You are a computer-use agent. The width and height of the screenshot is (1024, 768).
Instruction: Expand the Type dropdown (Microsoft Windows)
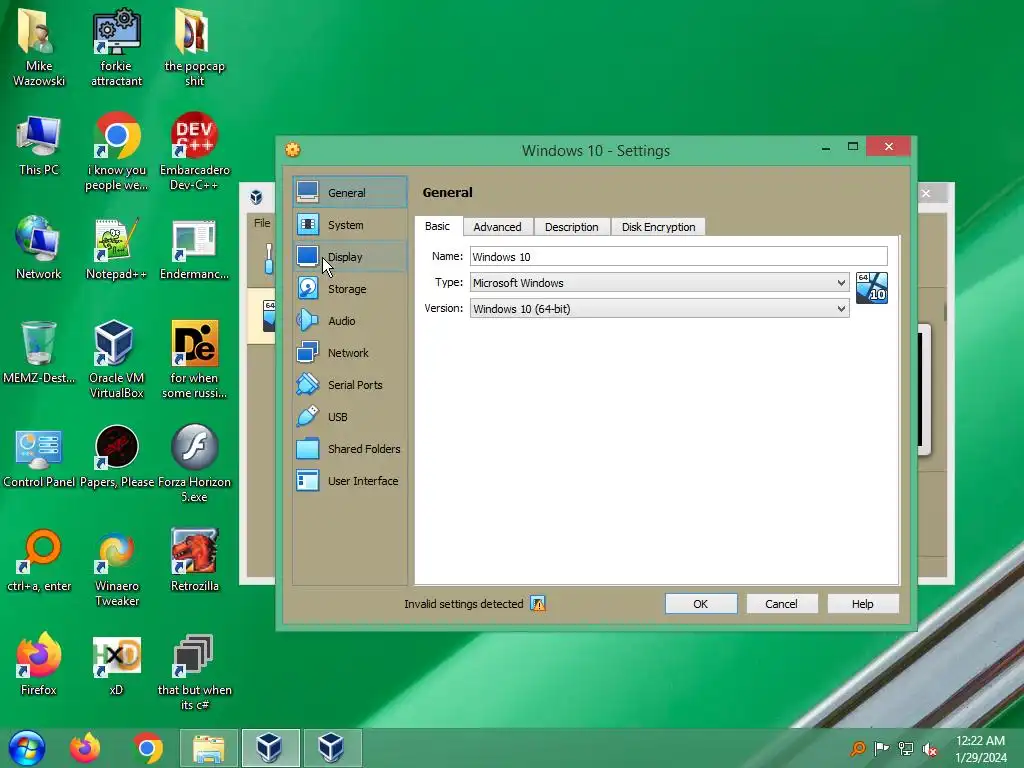(x=660, y=283)
